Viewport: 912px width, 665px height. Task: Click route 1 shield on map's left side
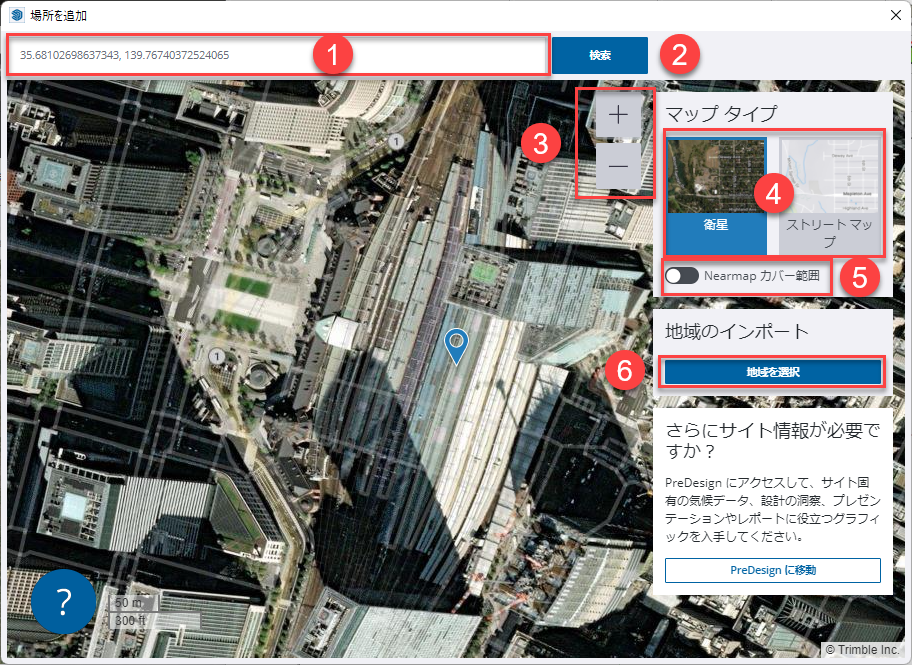point(217,356)
